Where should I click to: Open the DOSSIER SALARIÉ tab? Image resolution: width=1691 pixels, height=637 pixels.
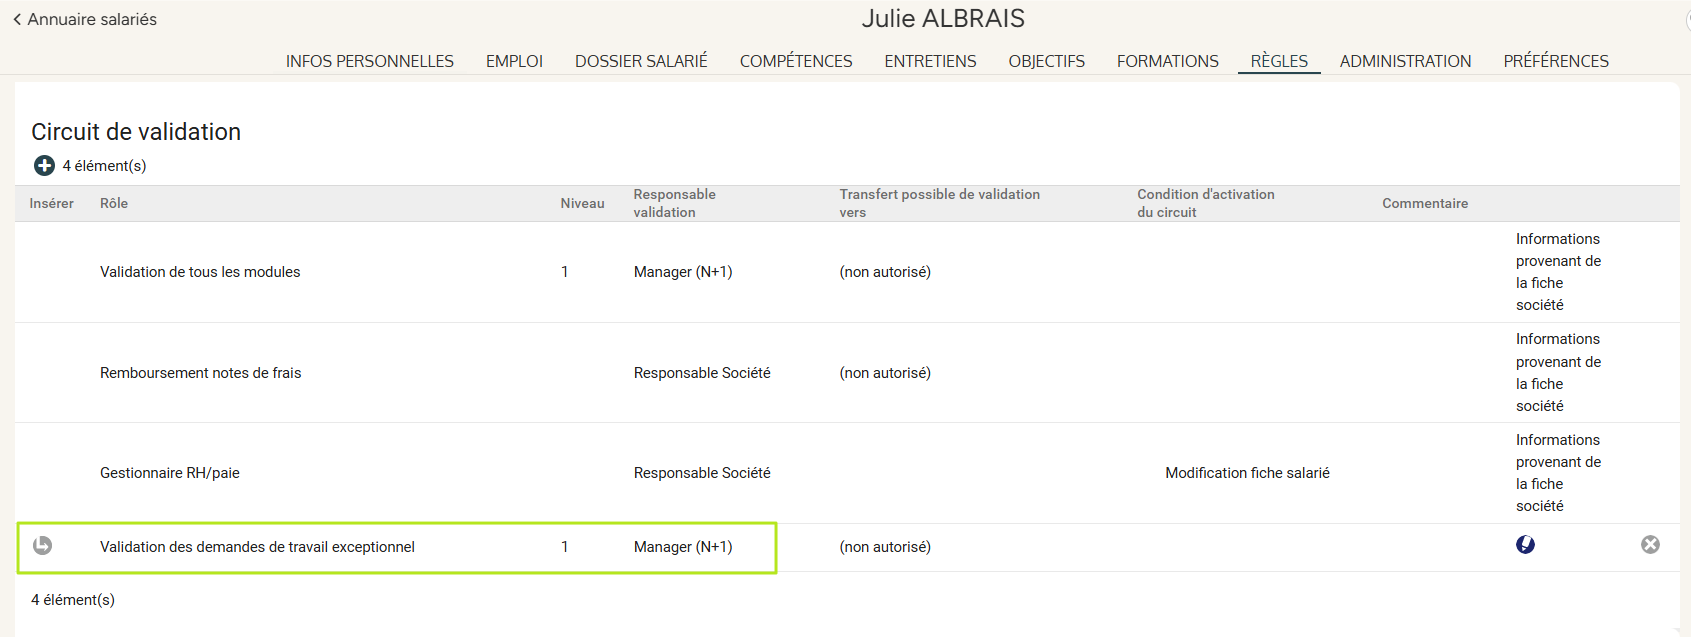[641, 61]
